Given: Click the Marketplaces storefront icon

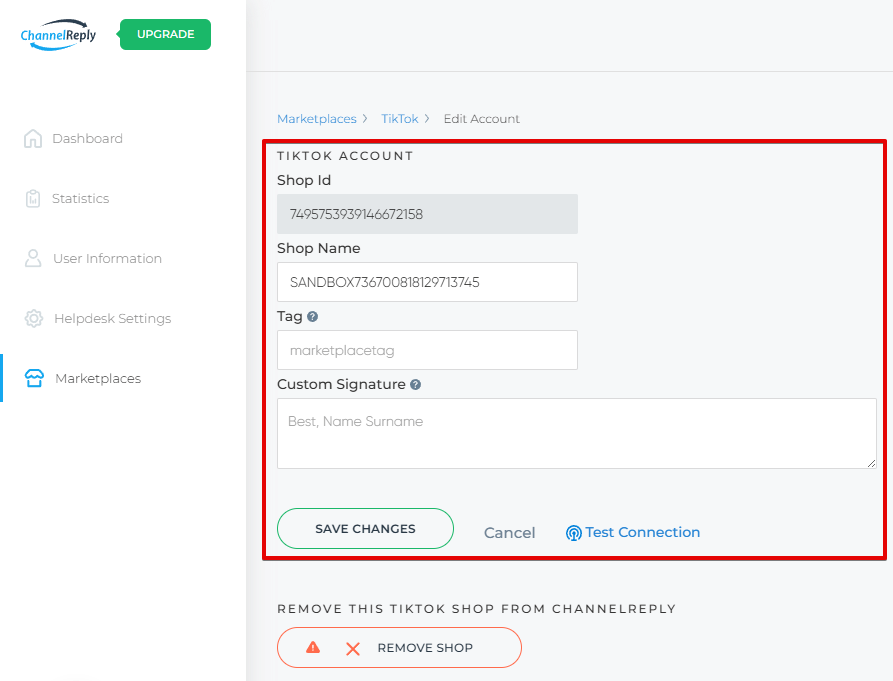Looking at the screenshot, I should tap(34, 378).
